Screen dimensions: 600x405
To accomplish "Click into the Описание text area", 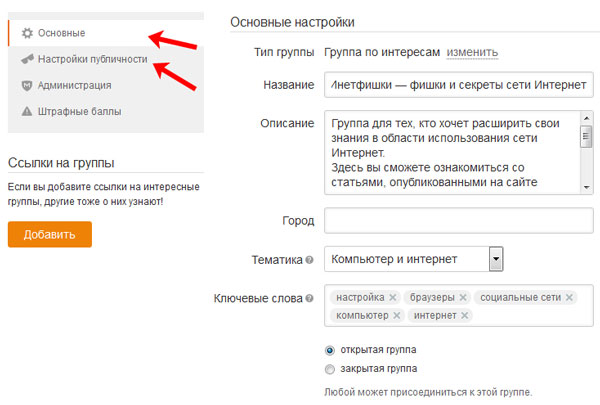I will click(x=452, y=152).
